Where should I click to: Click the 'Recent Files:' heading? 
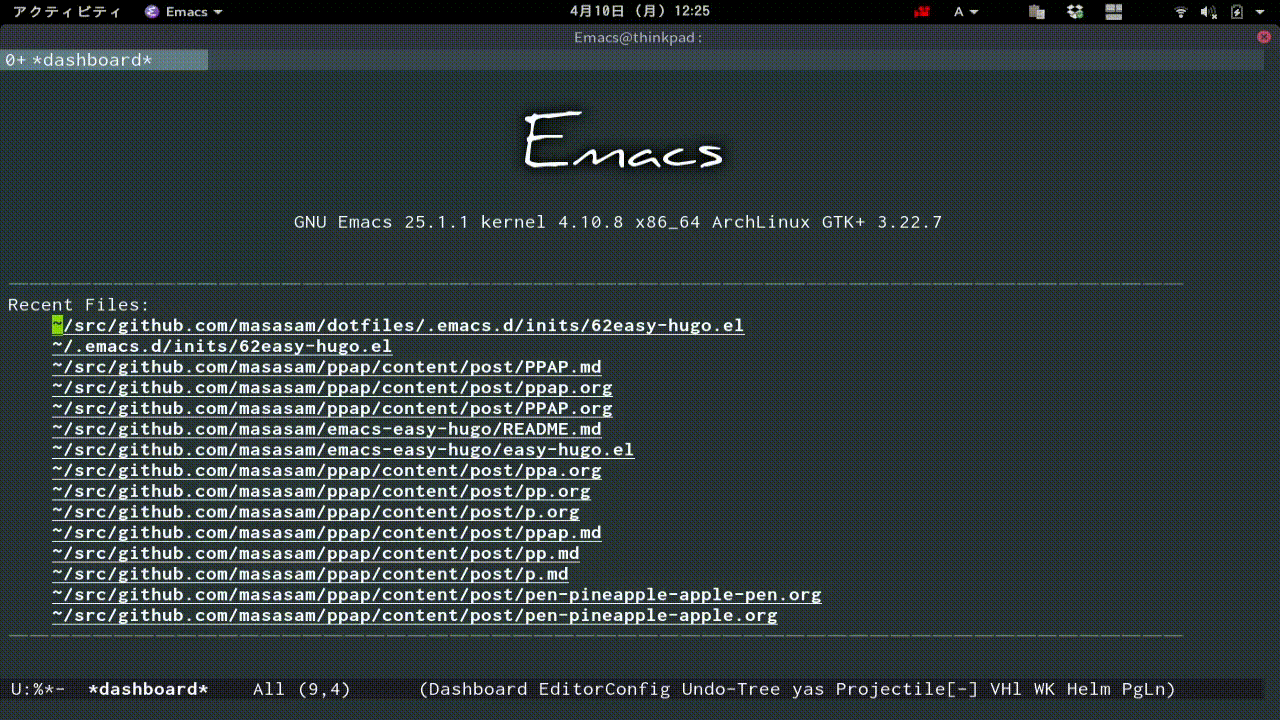(x=79, y=305)
